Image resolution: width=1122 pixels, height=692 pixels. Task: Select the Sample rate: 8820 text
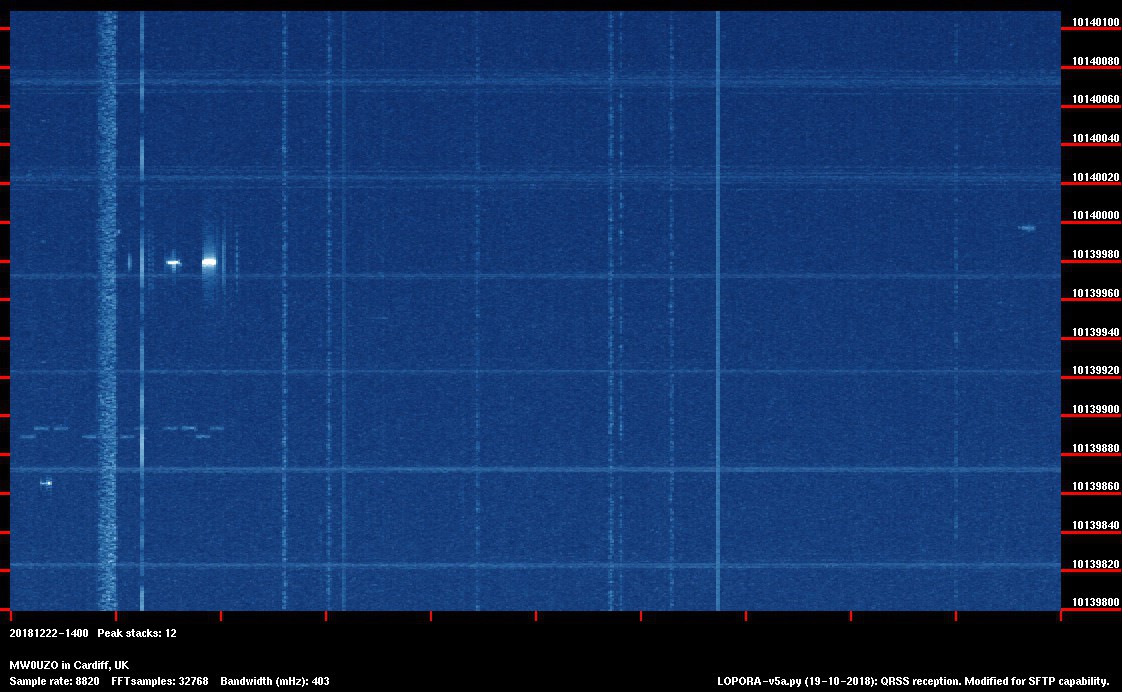tap(54, 681)
